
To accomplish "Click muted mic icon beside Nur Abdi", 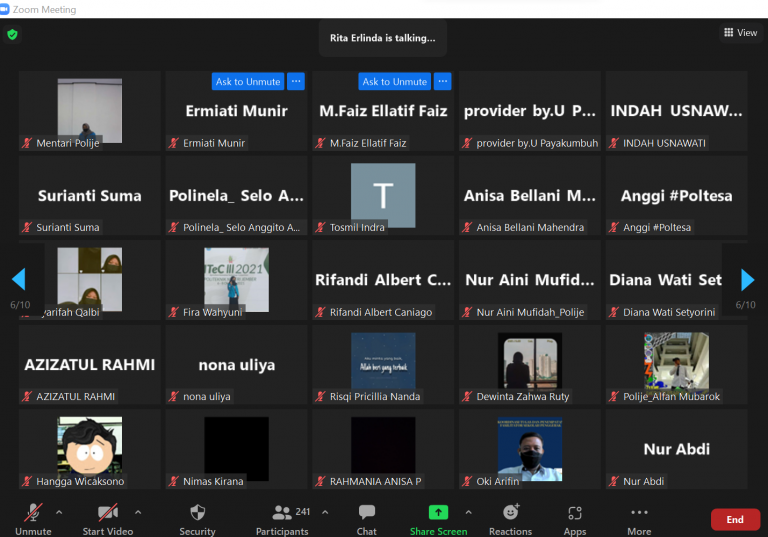I will [x=614, y=482].
